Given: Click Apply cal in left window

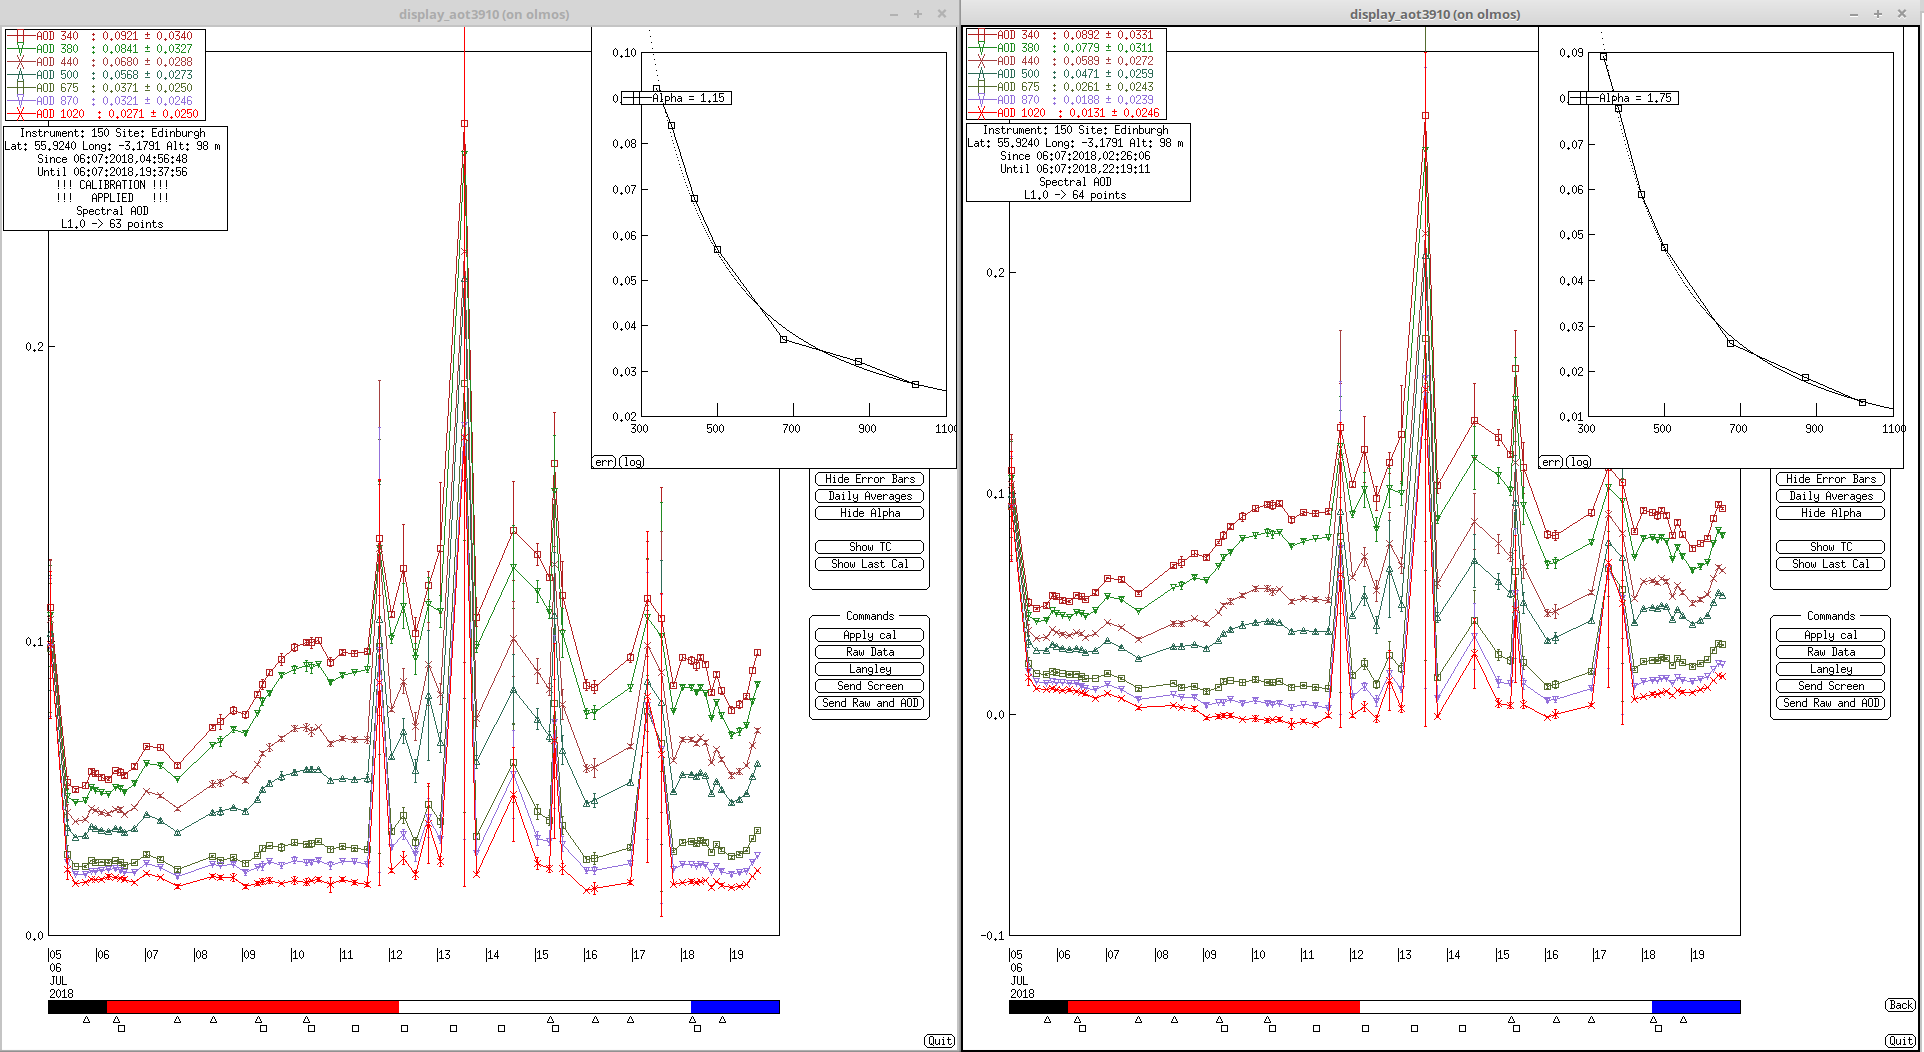Looking at the screenshot, I should [x=870, y=635].
